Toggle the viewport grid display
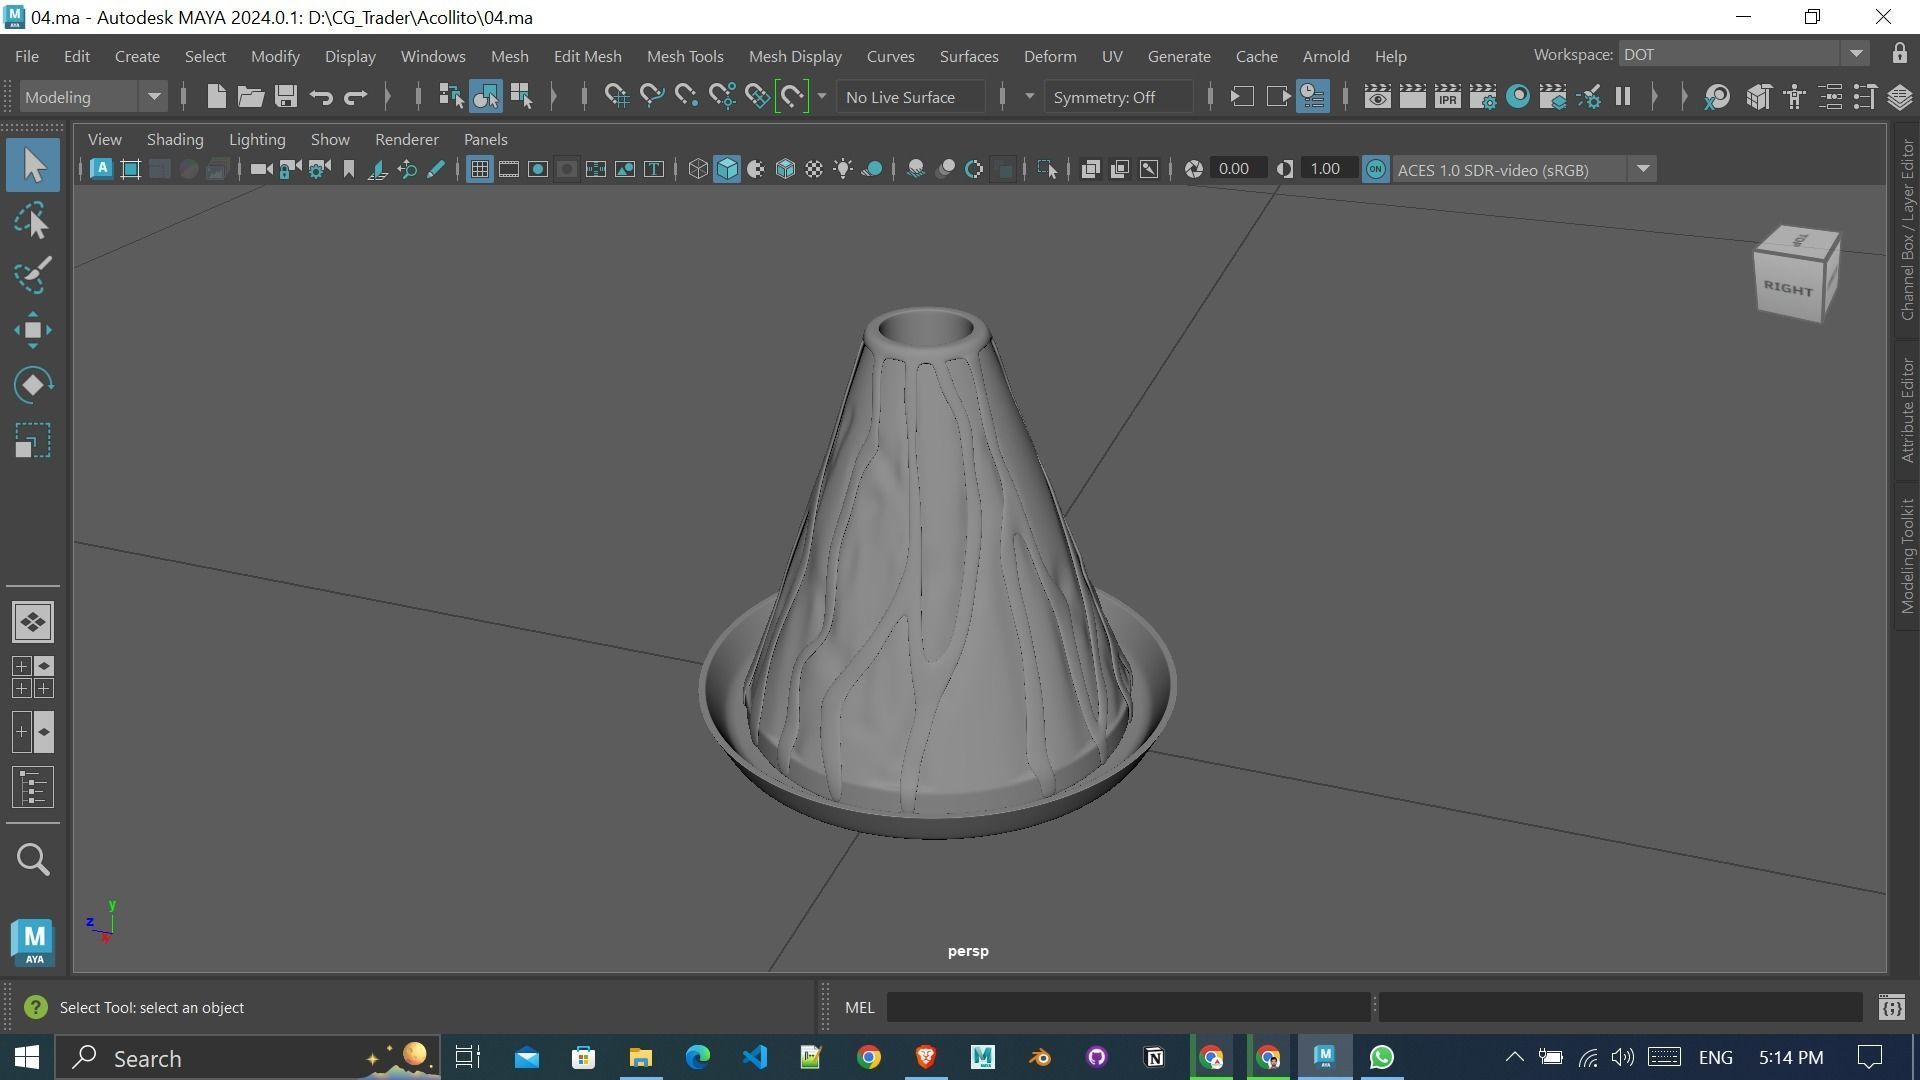Image resolution: width=1920 pixels, height=1080 pixels. [480, 169]
